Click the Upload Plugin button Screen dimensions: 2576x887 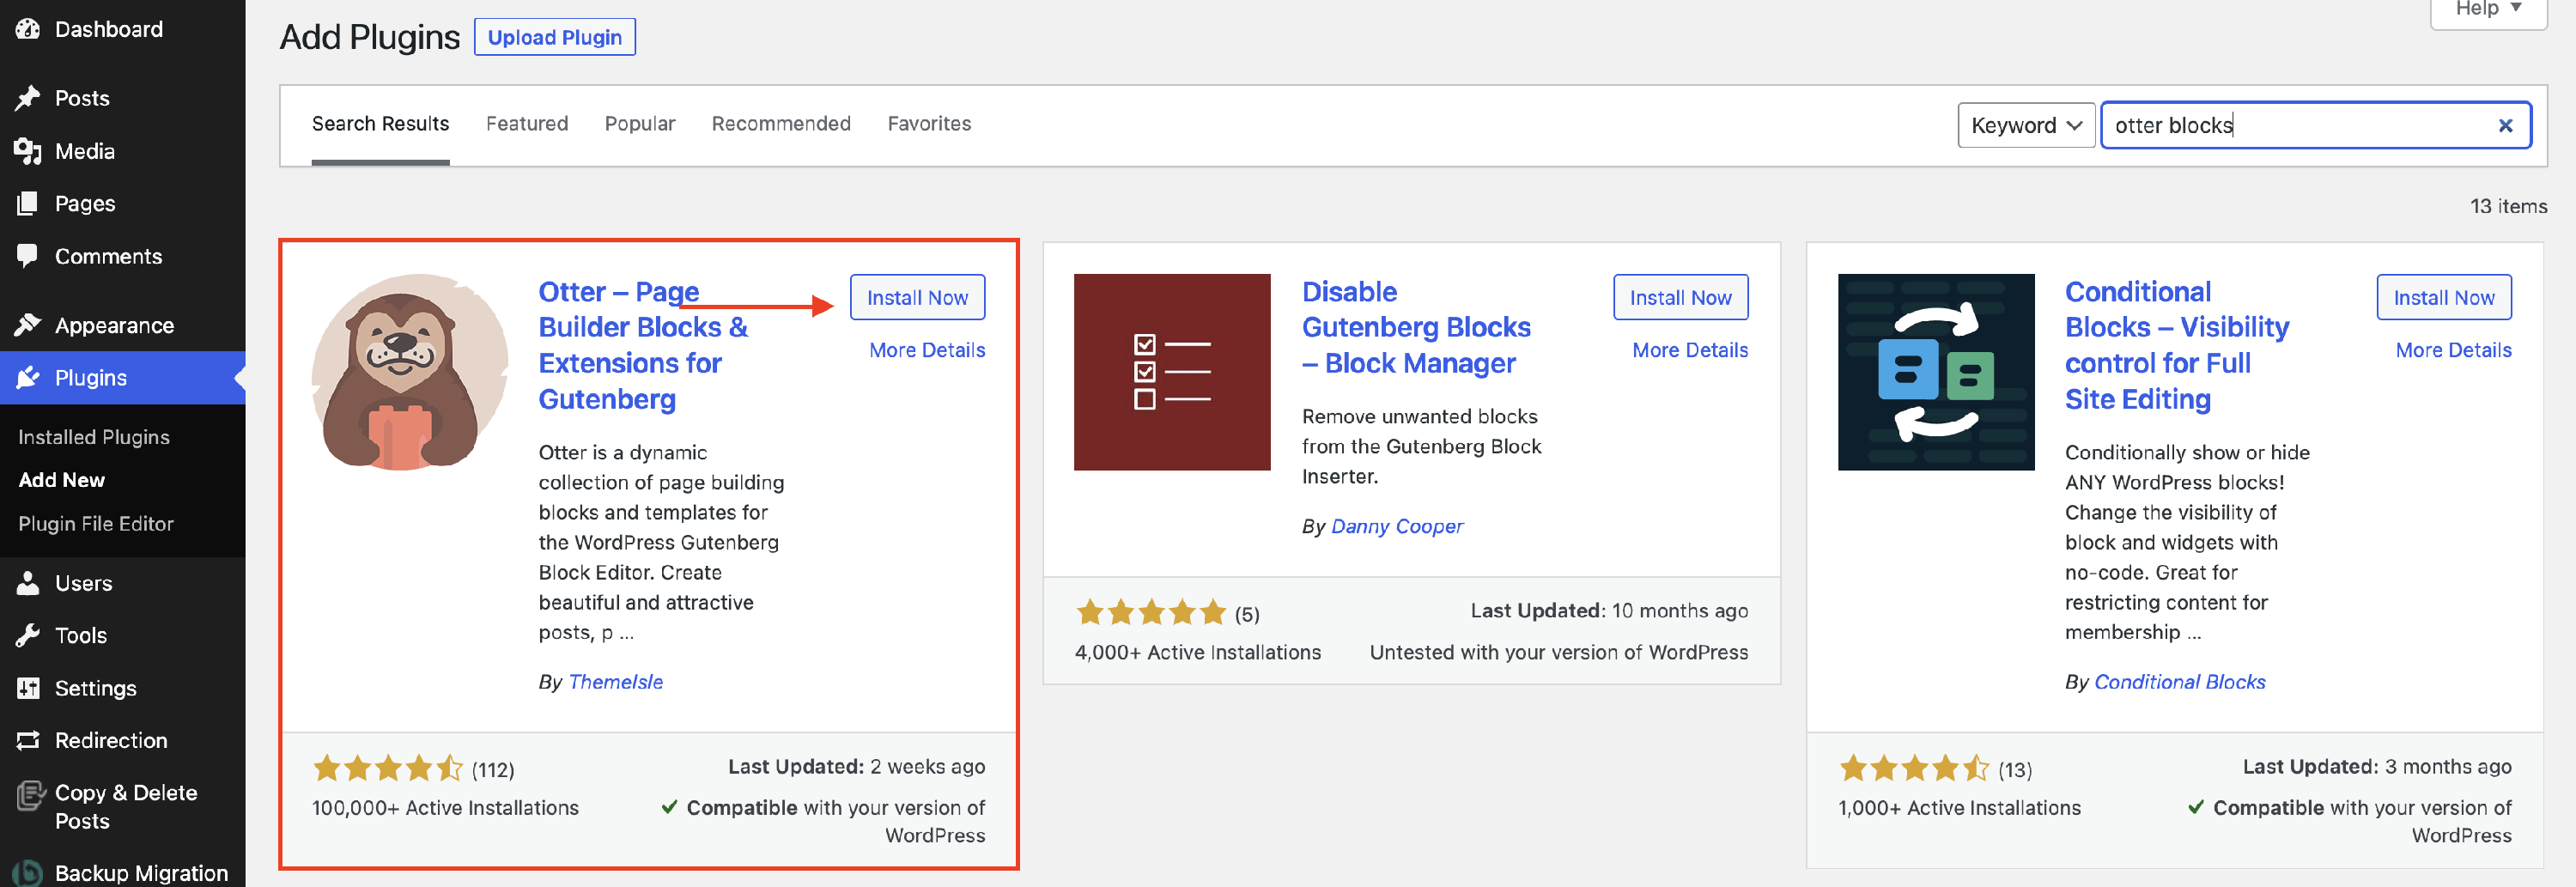[x=554, y=38]
